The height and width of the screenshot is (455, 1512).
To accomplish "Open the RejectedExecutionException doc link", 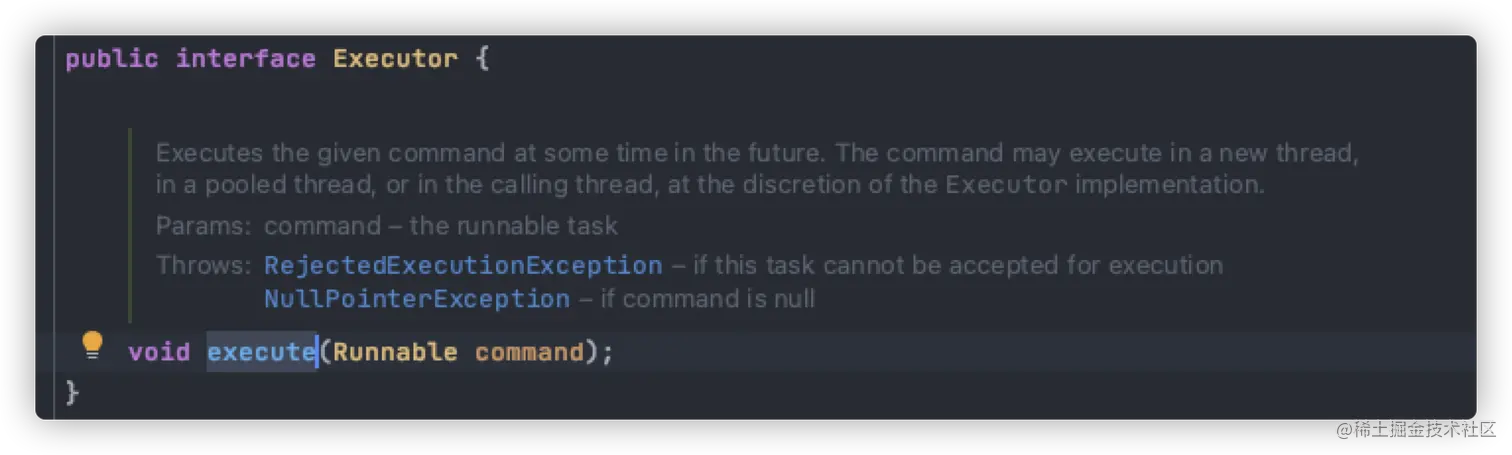I will click(x=463, y=266).
